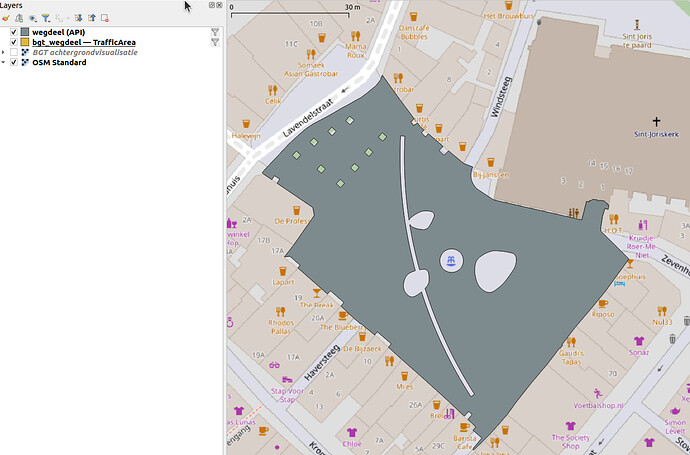This screenshot has height=455, width=690.
Task: Enable the BGT achtergrondvisualisatie layer checkbox
Action: (x=13, y=52)
